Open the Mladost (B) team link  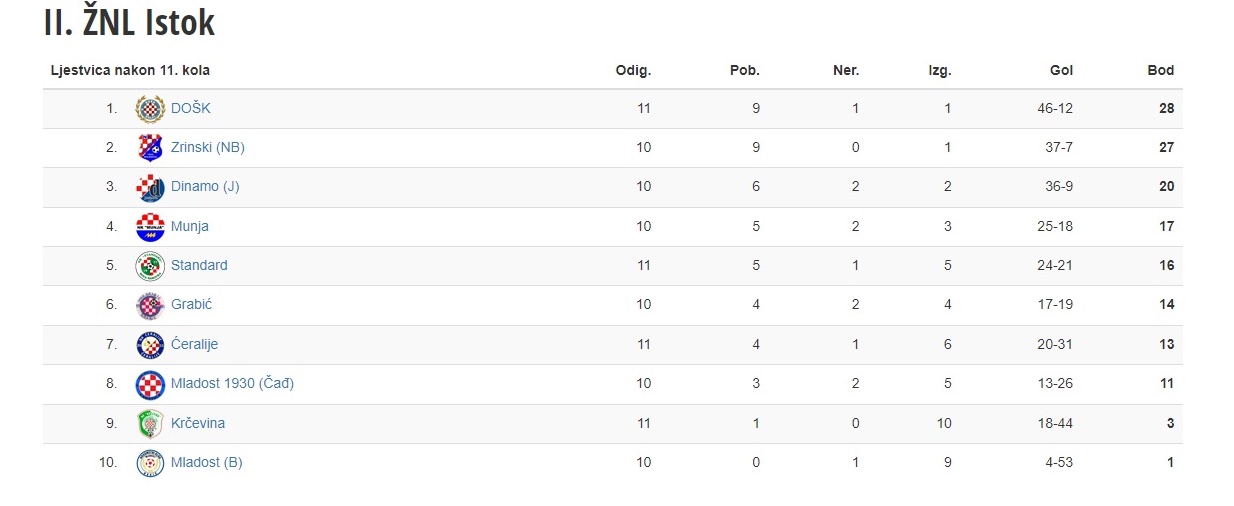tap(207, 462)
